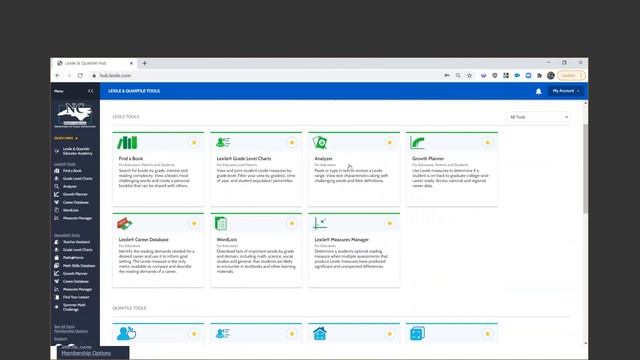The image size is (640, 360).
Task: Bookmark this page with the star icon
Action: [x=469, y=76]
